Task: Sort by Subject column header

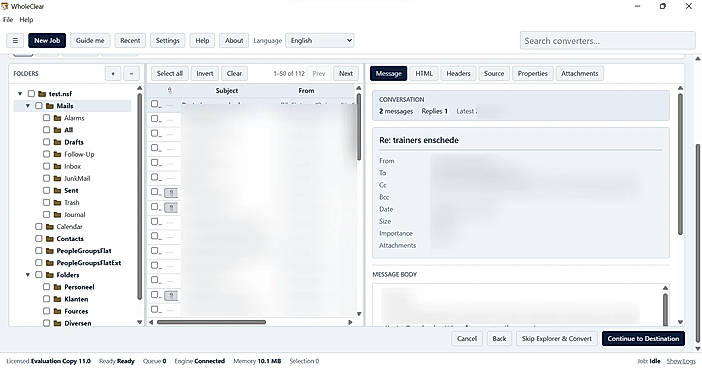Action: pyautogui.click(x=227, y=90)
